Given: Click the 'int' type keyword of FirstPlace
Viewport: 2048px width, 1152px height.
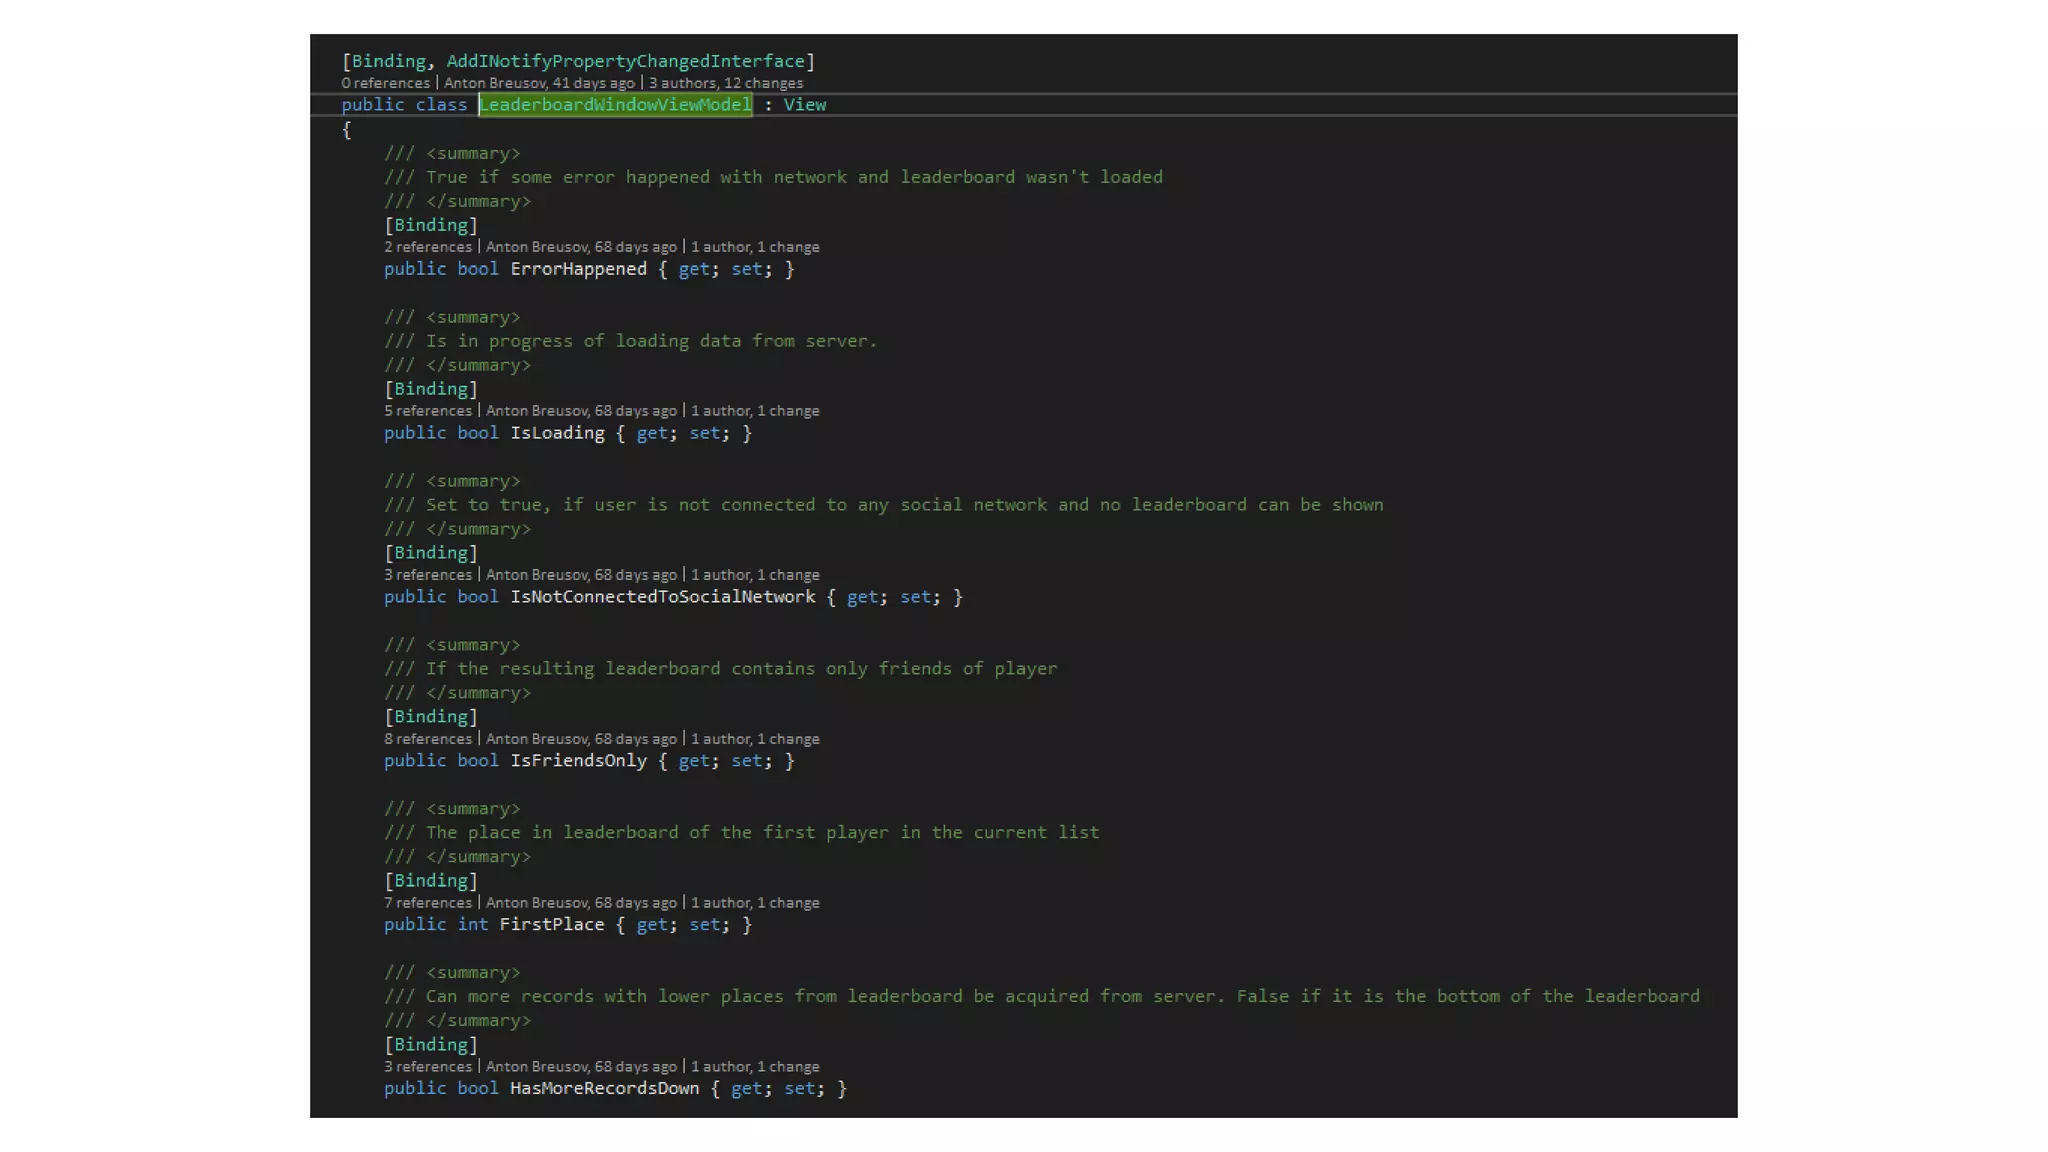Looking at the screenshot, I should point(473,925).
